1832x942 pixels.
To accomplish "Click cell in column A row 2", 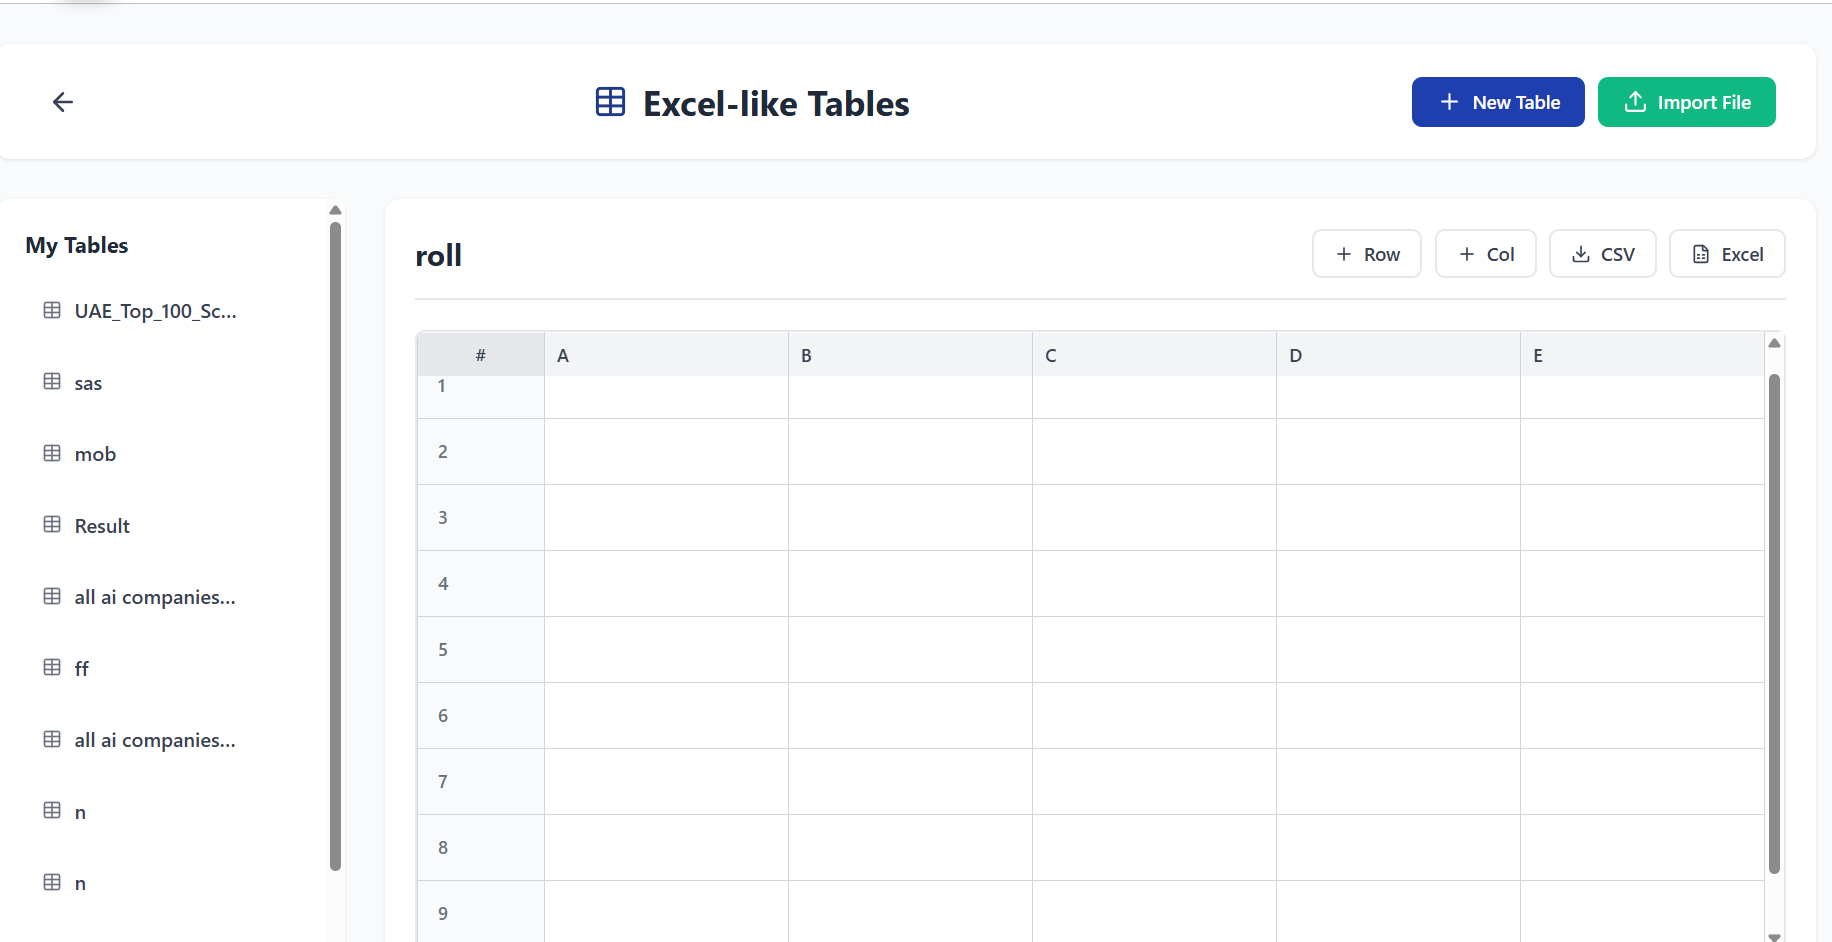I will click(x=666, y=452).
